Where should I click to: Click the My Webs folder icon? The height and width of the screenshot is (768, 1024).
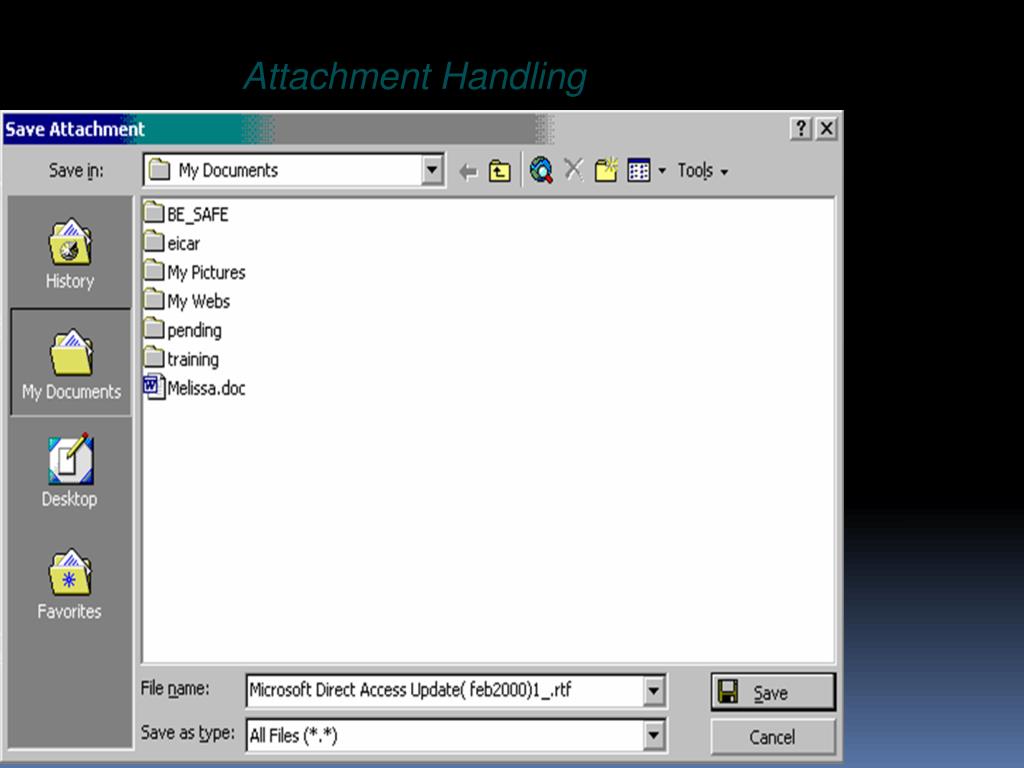click(153, 298)
